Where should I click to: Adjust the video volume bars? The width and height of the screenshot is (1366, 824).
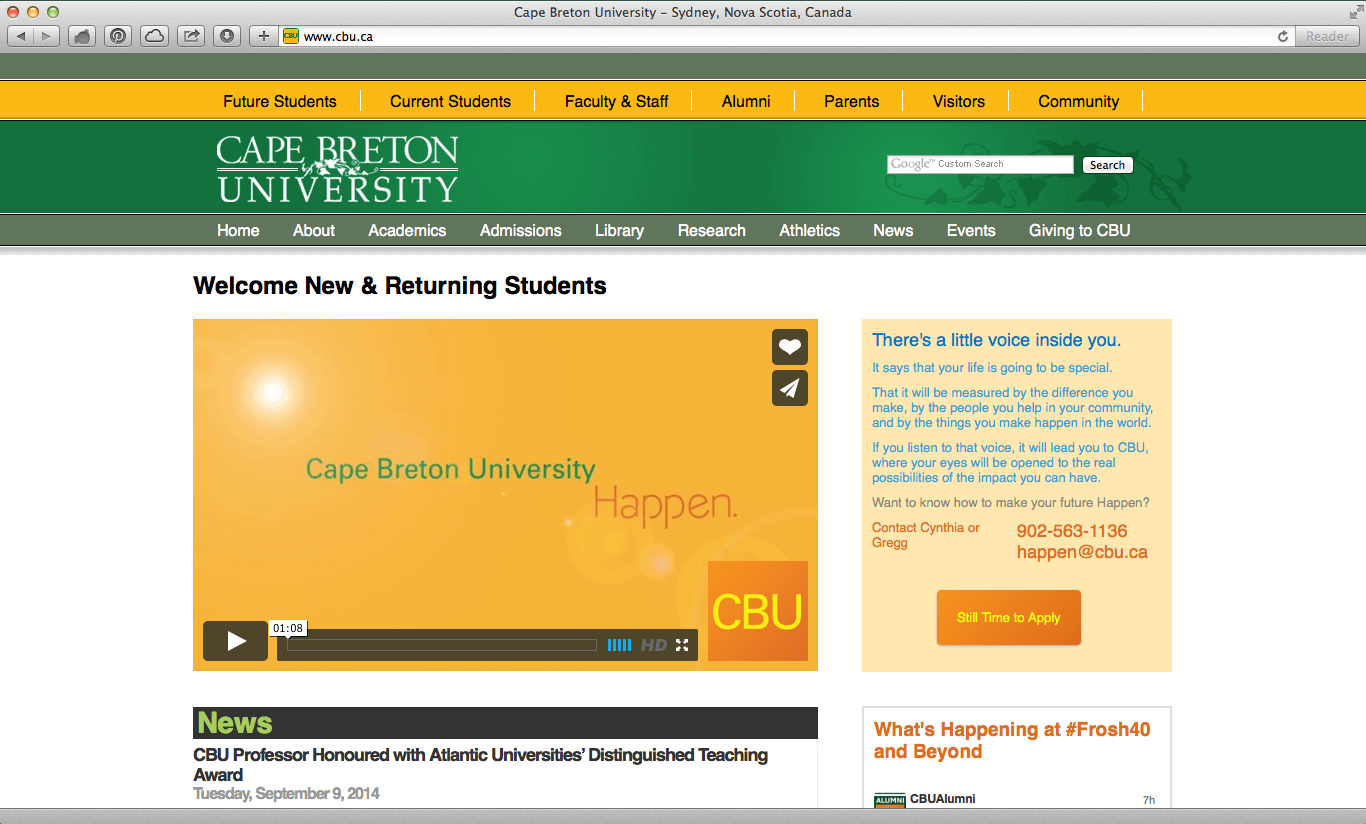[619, 645]
